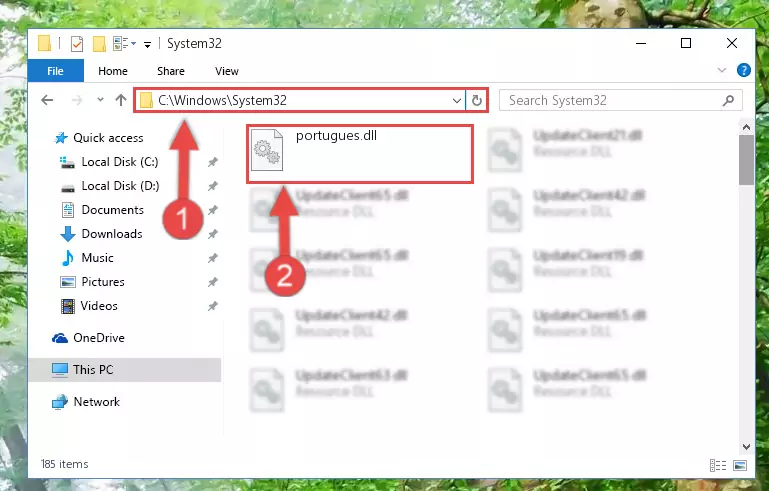Open Documents in the navigation pane
This screenshot has height=491, width=769.
[x=112, y=210]
